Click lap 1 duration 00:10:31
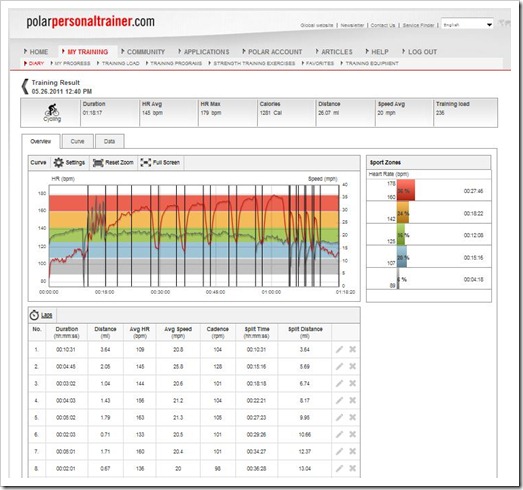The image size is (523, 490). point(66,350)
